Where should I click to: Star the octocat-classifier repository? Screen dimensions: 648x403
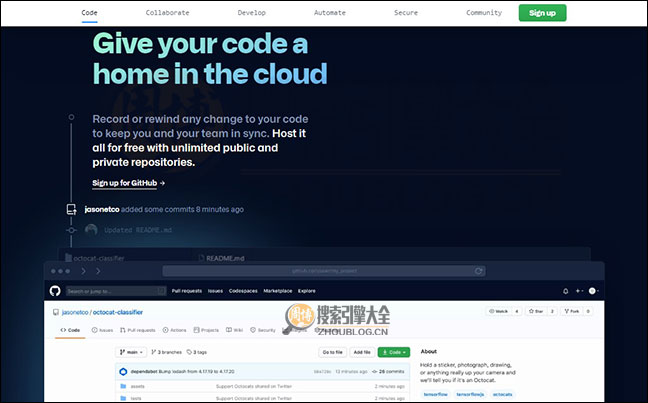[x=536, y=311]
